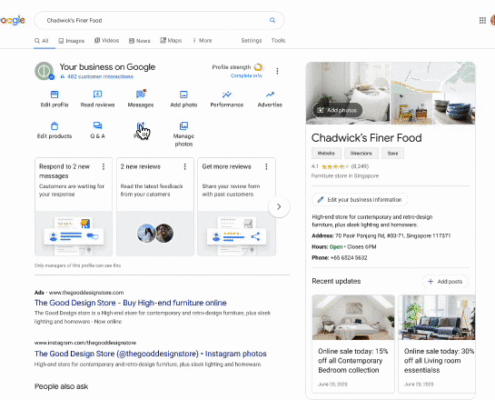Click Edit your business information button

(x=360, y=200)
